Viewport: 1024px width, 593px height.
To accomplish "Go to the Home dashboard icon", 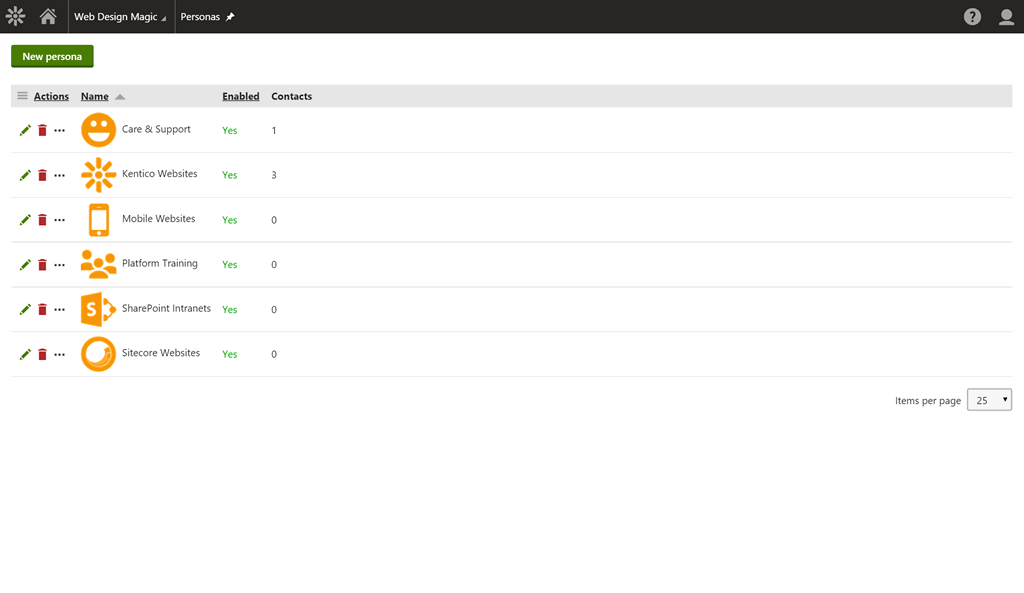I will pyautogui.click(x=48, y=16).
